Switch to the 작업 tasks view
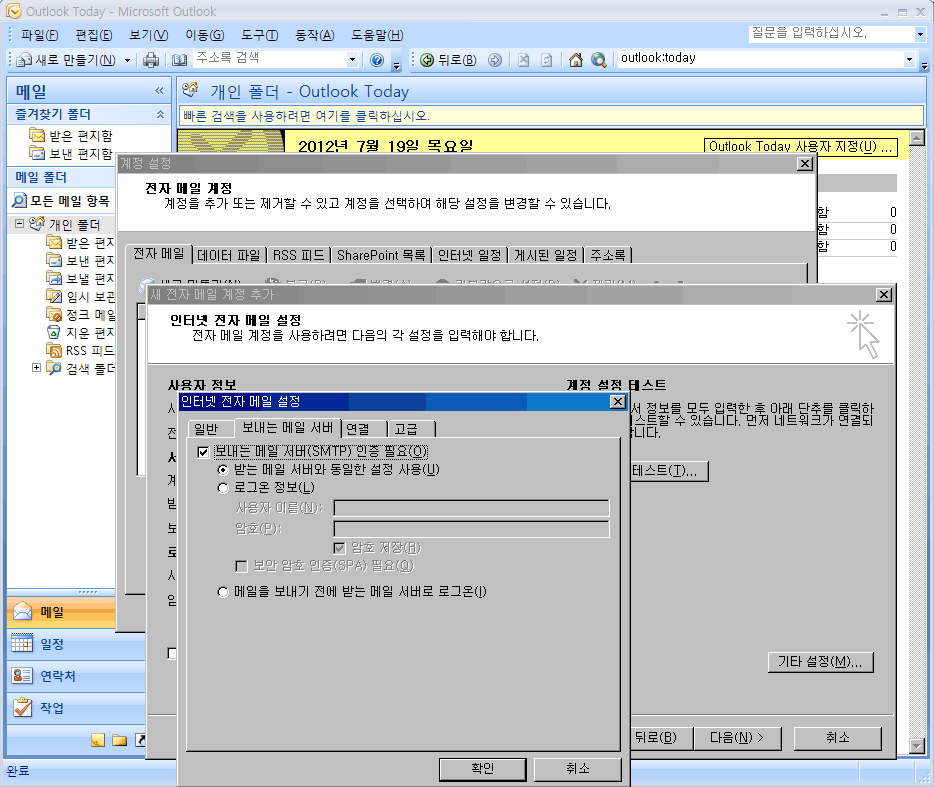 click(76, 708)
